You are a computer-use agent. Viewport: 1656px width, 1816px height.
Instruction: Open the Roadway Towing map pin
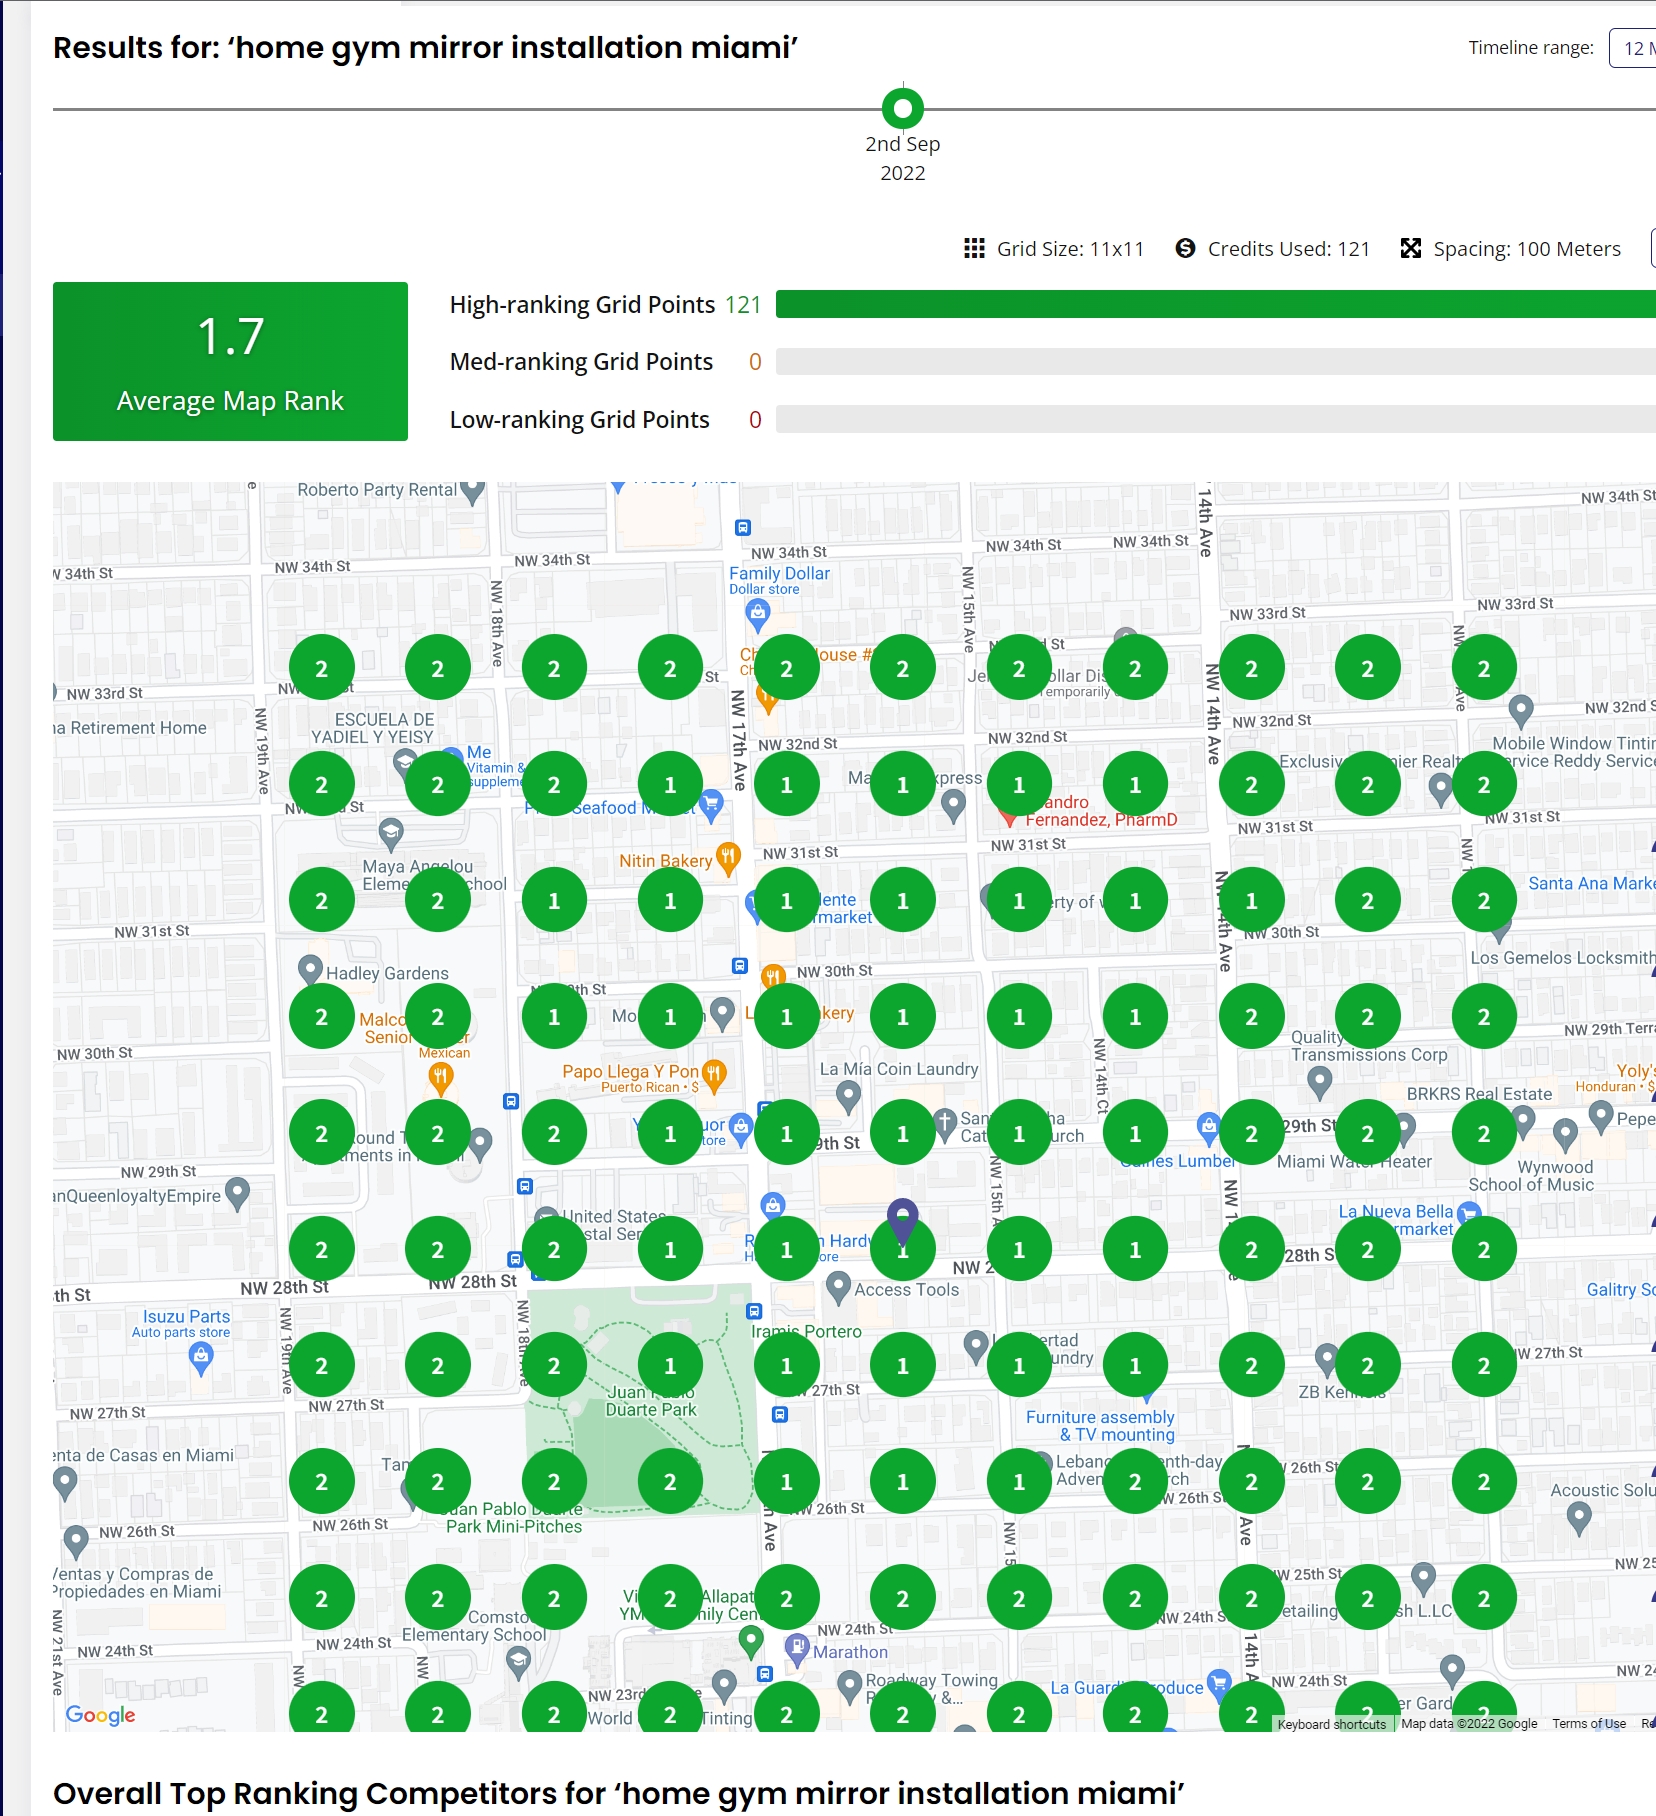coord(849,1686)
